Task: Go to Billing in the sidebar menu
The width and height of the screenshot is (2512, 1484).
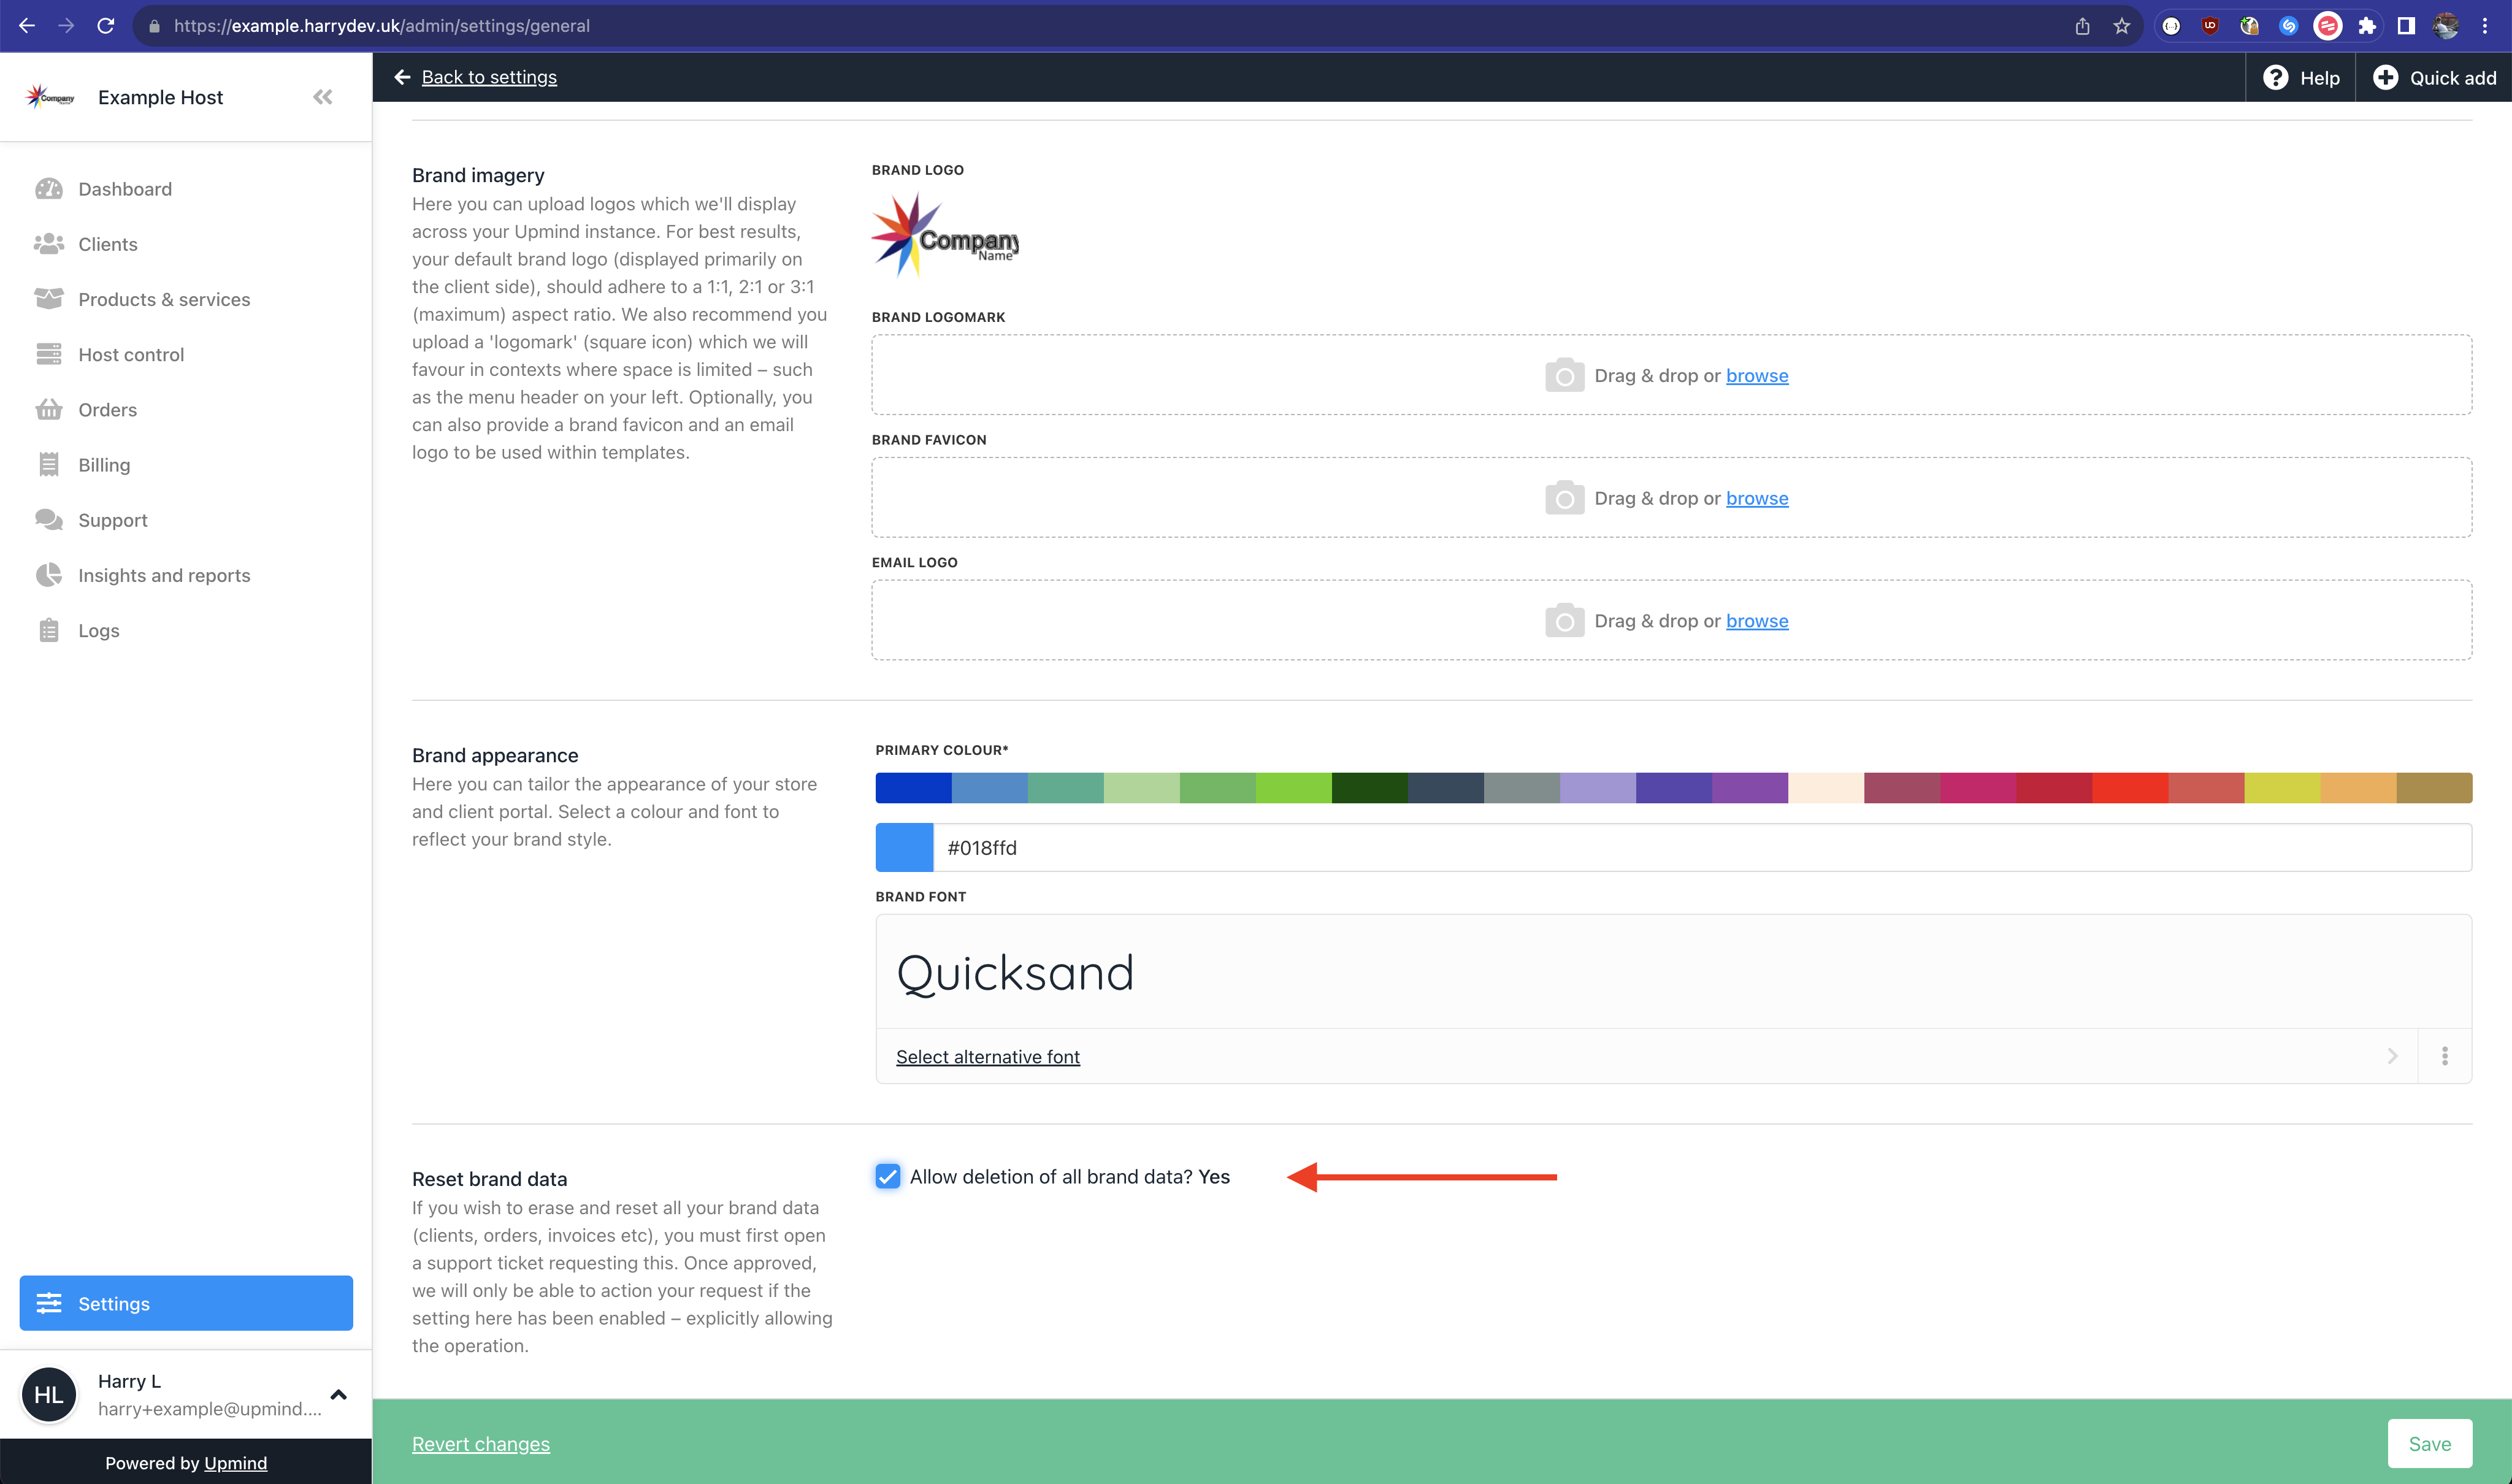Action: tap(104, 465)
